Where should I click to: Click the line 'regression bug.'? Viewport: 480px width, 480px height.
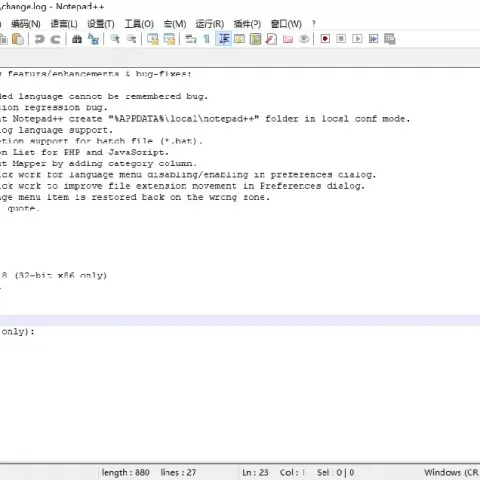click(54, 108)
